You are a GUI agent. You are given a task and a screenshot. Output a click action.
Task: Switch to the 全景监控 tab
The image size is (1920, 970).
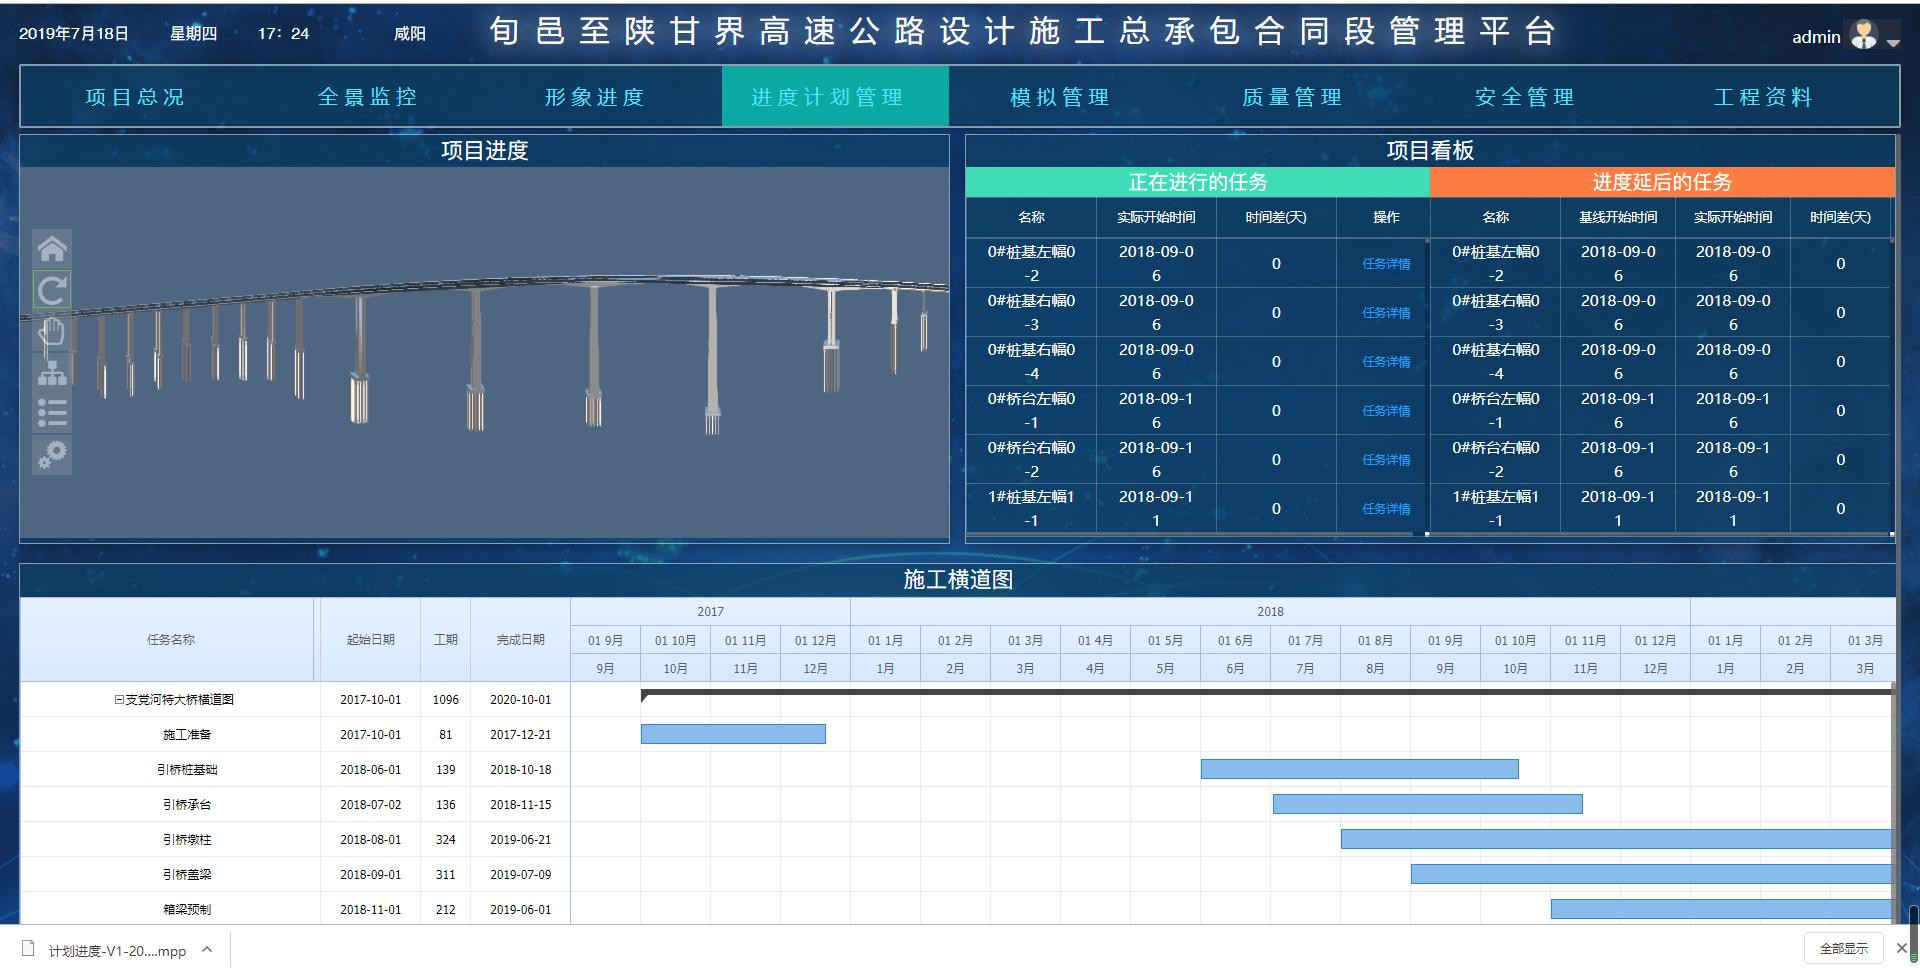tap(368, 97)
